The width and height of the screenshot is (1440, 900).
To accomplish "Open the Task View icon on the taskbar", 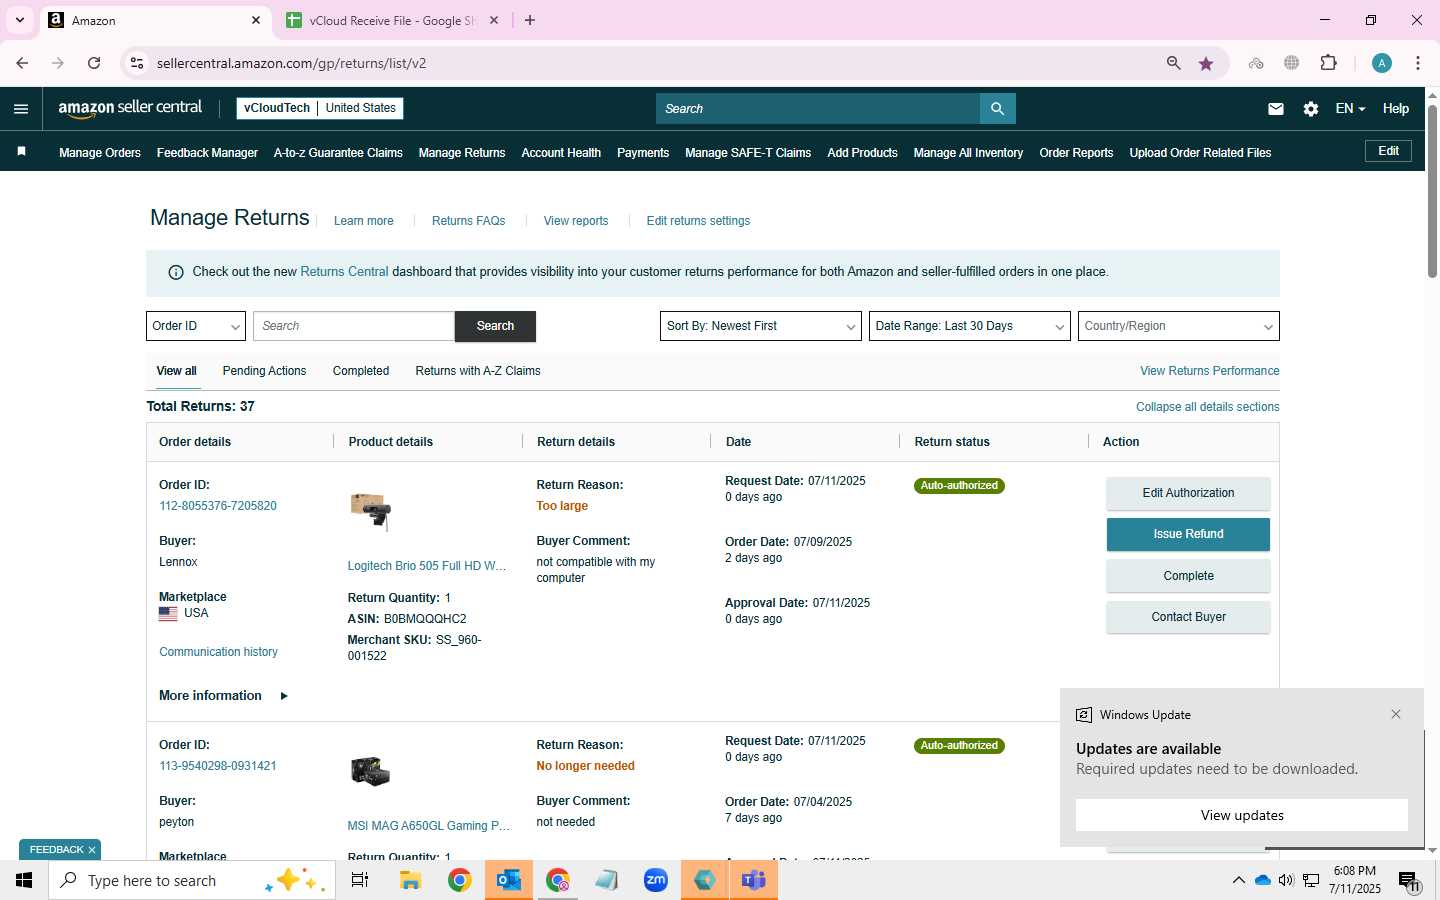I will click(360, 880).
